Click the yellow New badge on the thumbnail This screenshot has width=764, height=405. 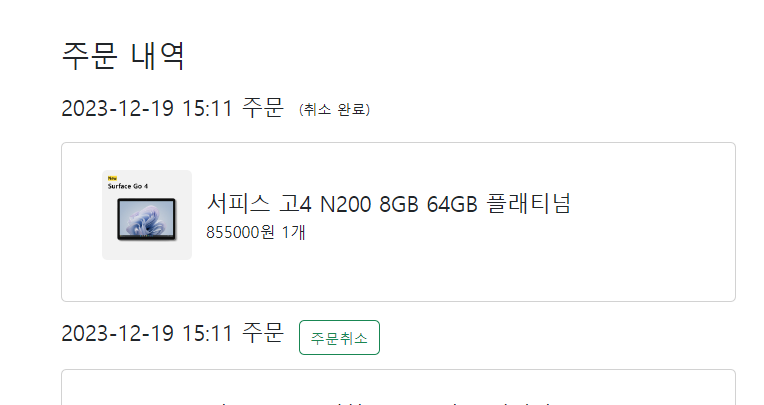point(113,178)
